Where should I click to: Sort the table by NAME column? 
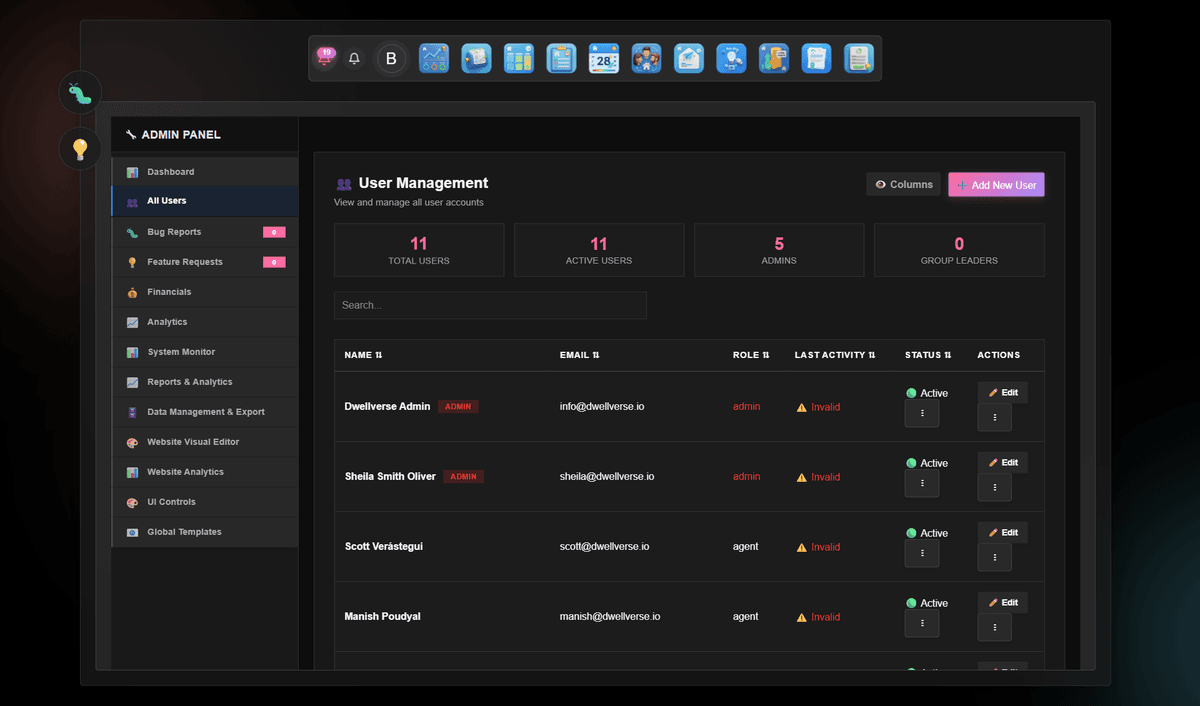[x=360, y=355]
